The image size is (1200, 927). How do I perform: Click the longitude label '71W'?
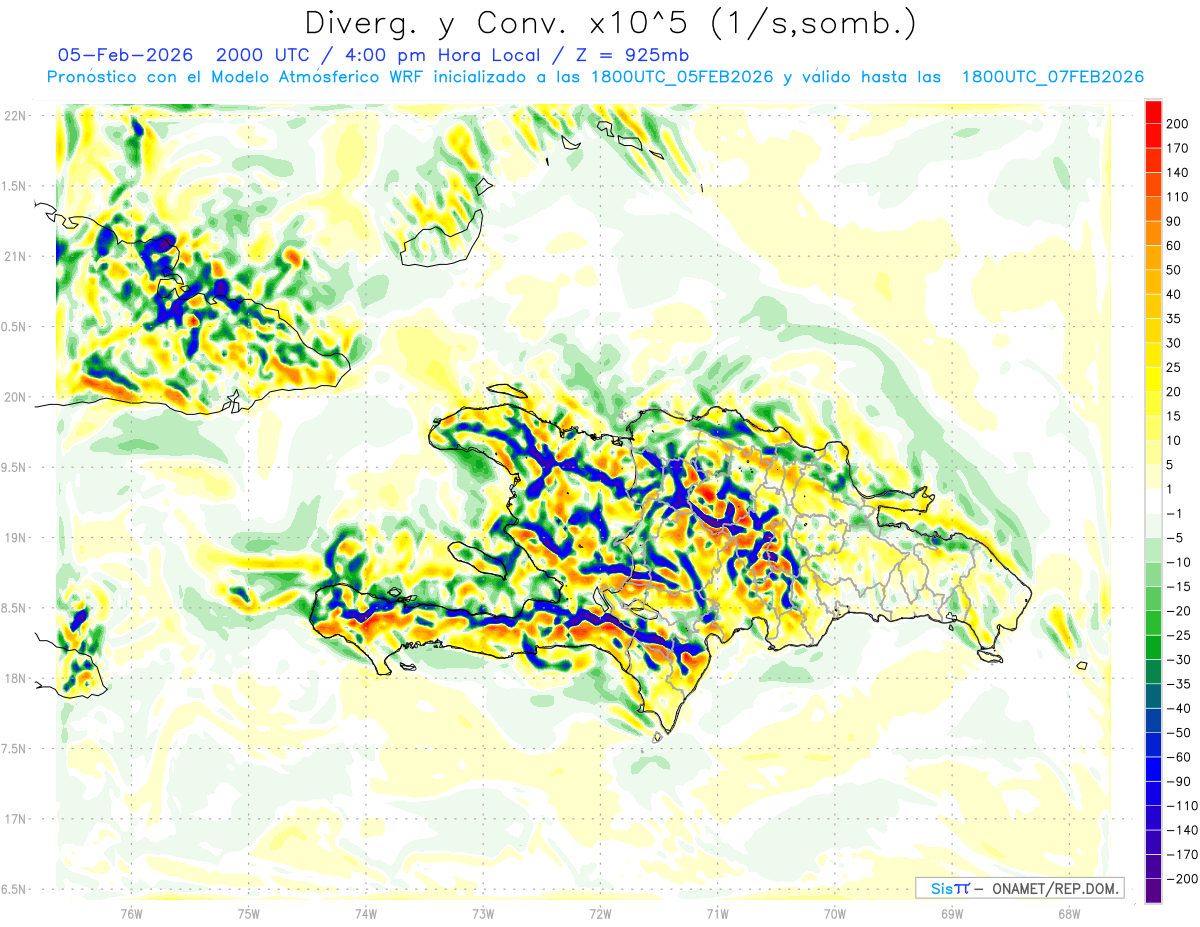click(717, 913)
